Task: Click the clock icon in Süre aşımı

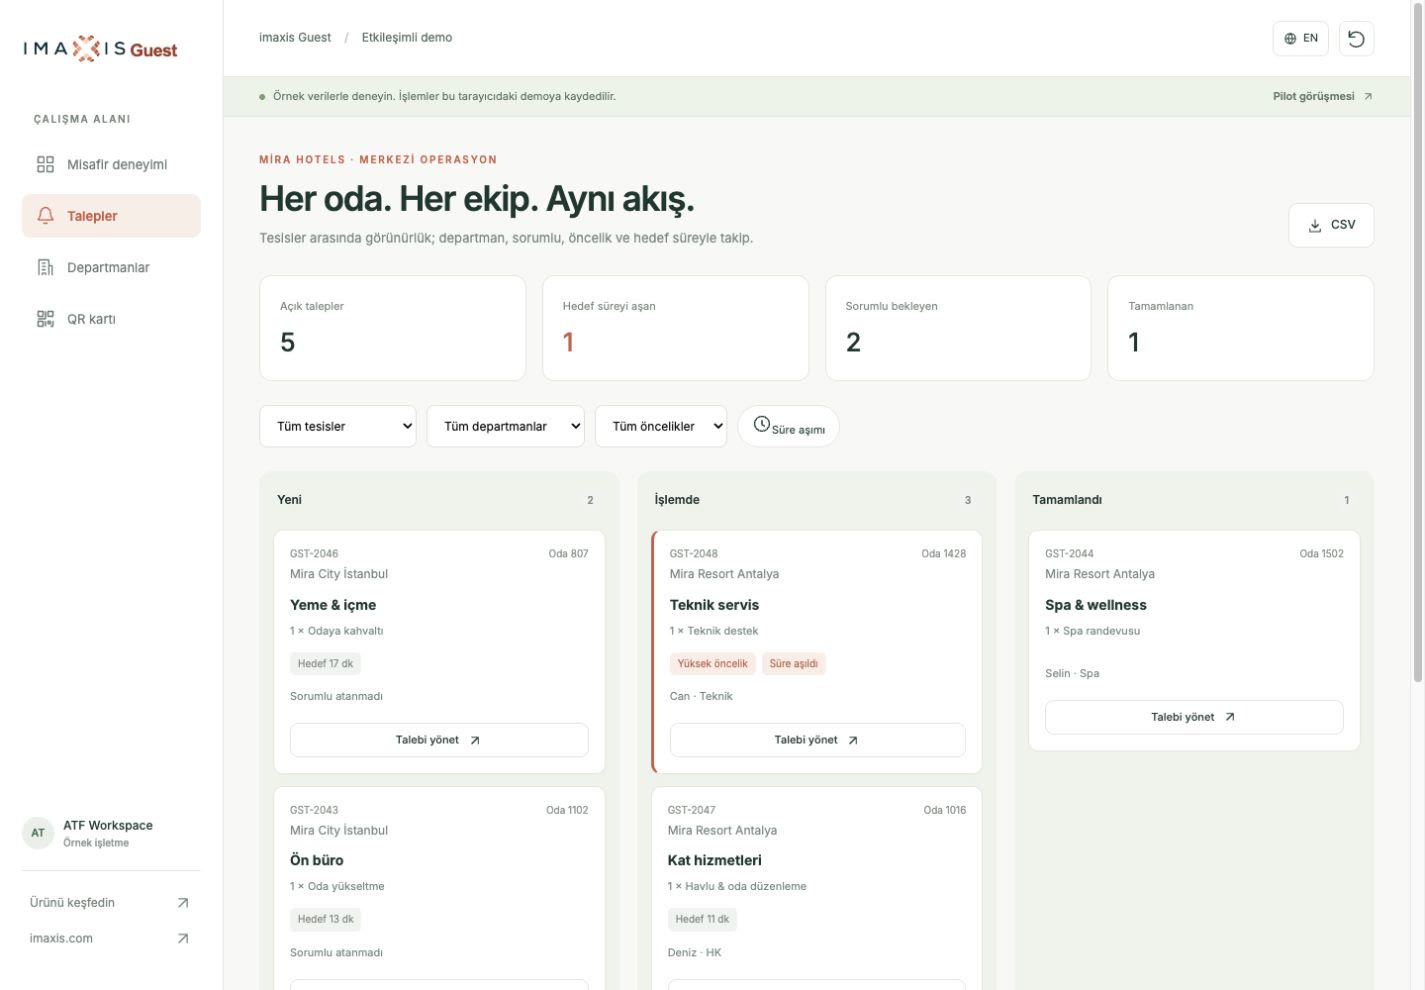Action: (x=762, y=425)
